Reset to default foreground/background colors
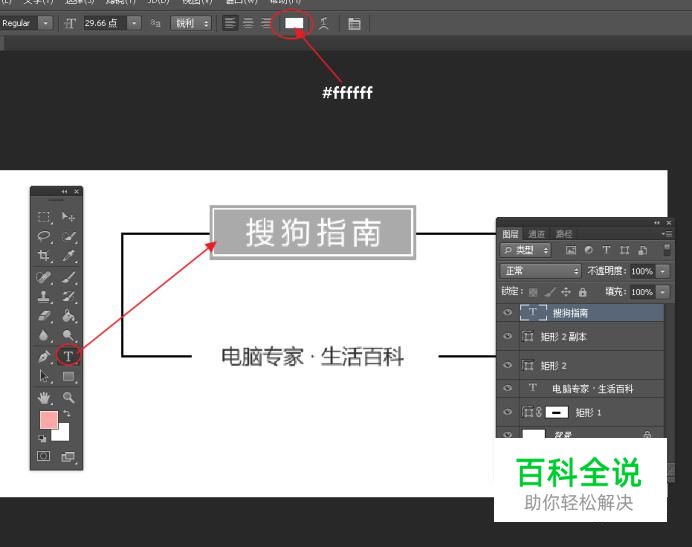This screenshot has height=547, width=692. 42,438
